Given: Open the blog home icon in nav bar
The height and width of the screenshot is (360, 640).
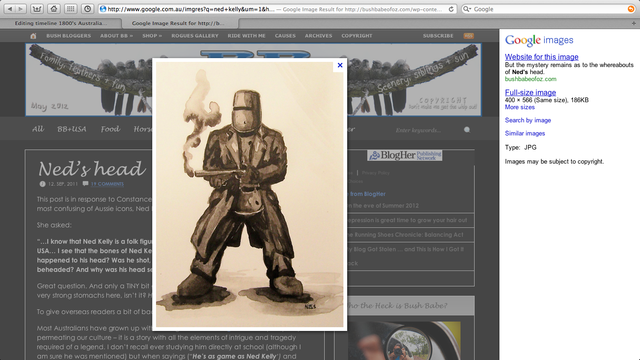Looking at the screenshot, I should tap(33, 36).
